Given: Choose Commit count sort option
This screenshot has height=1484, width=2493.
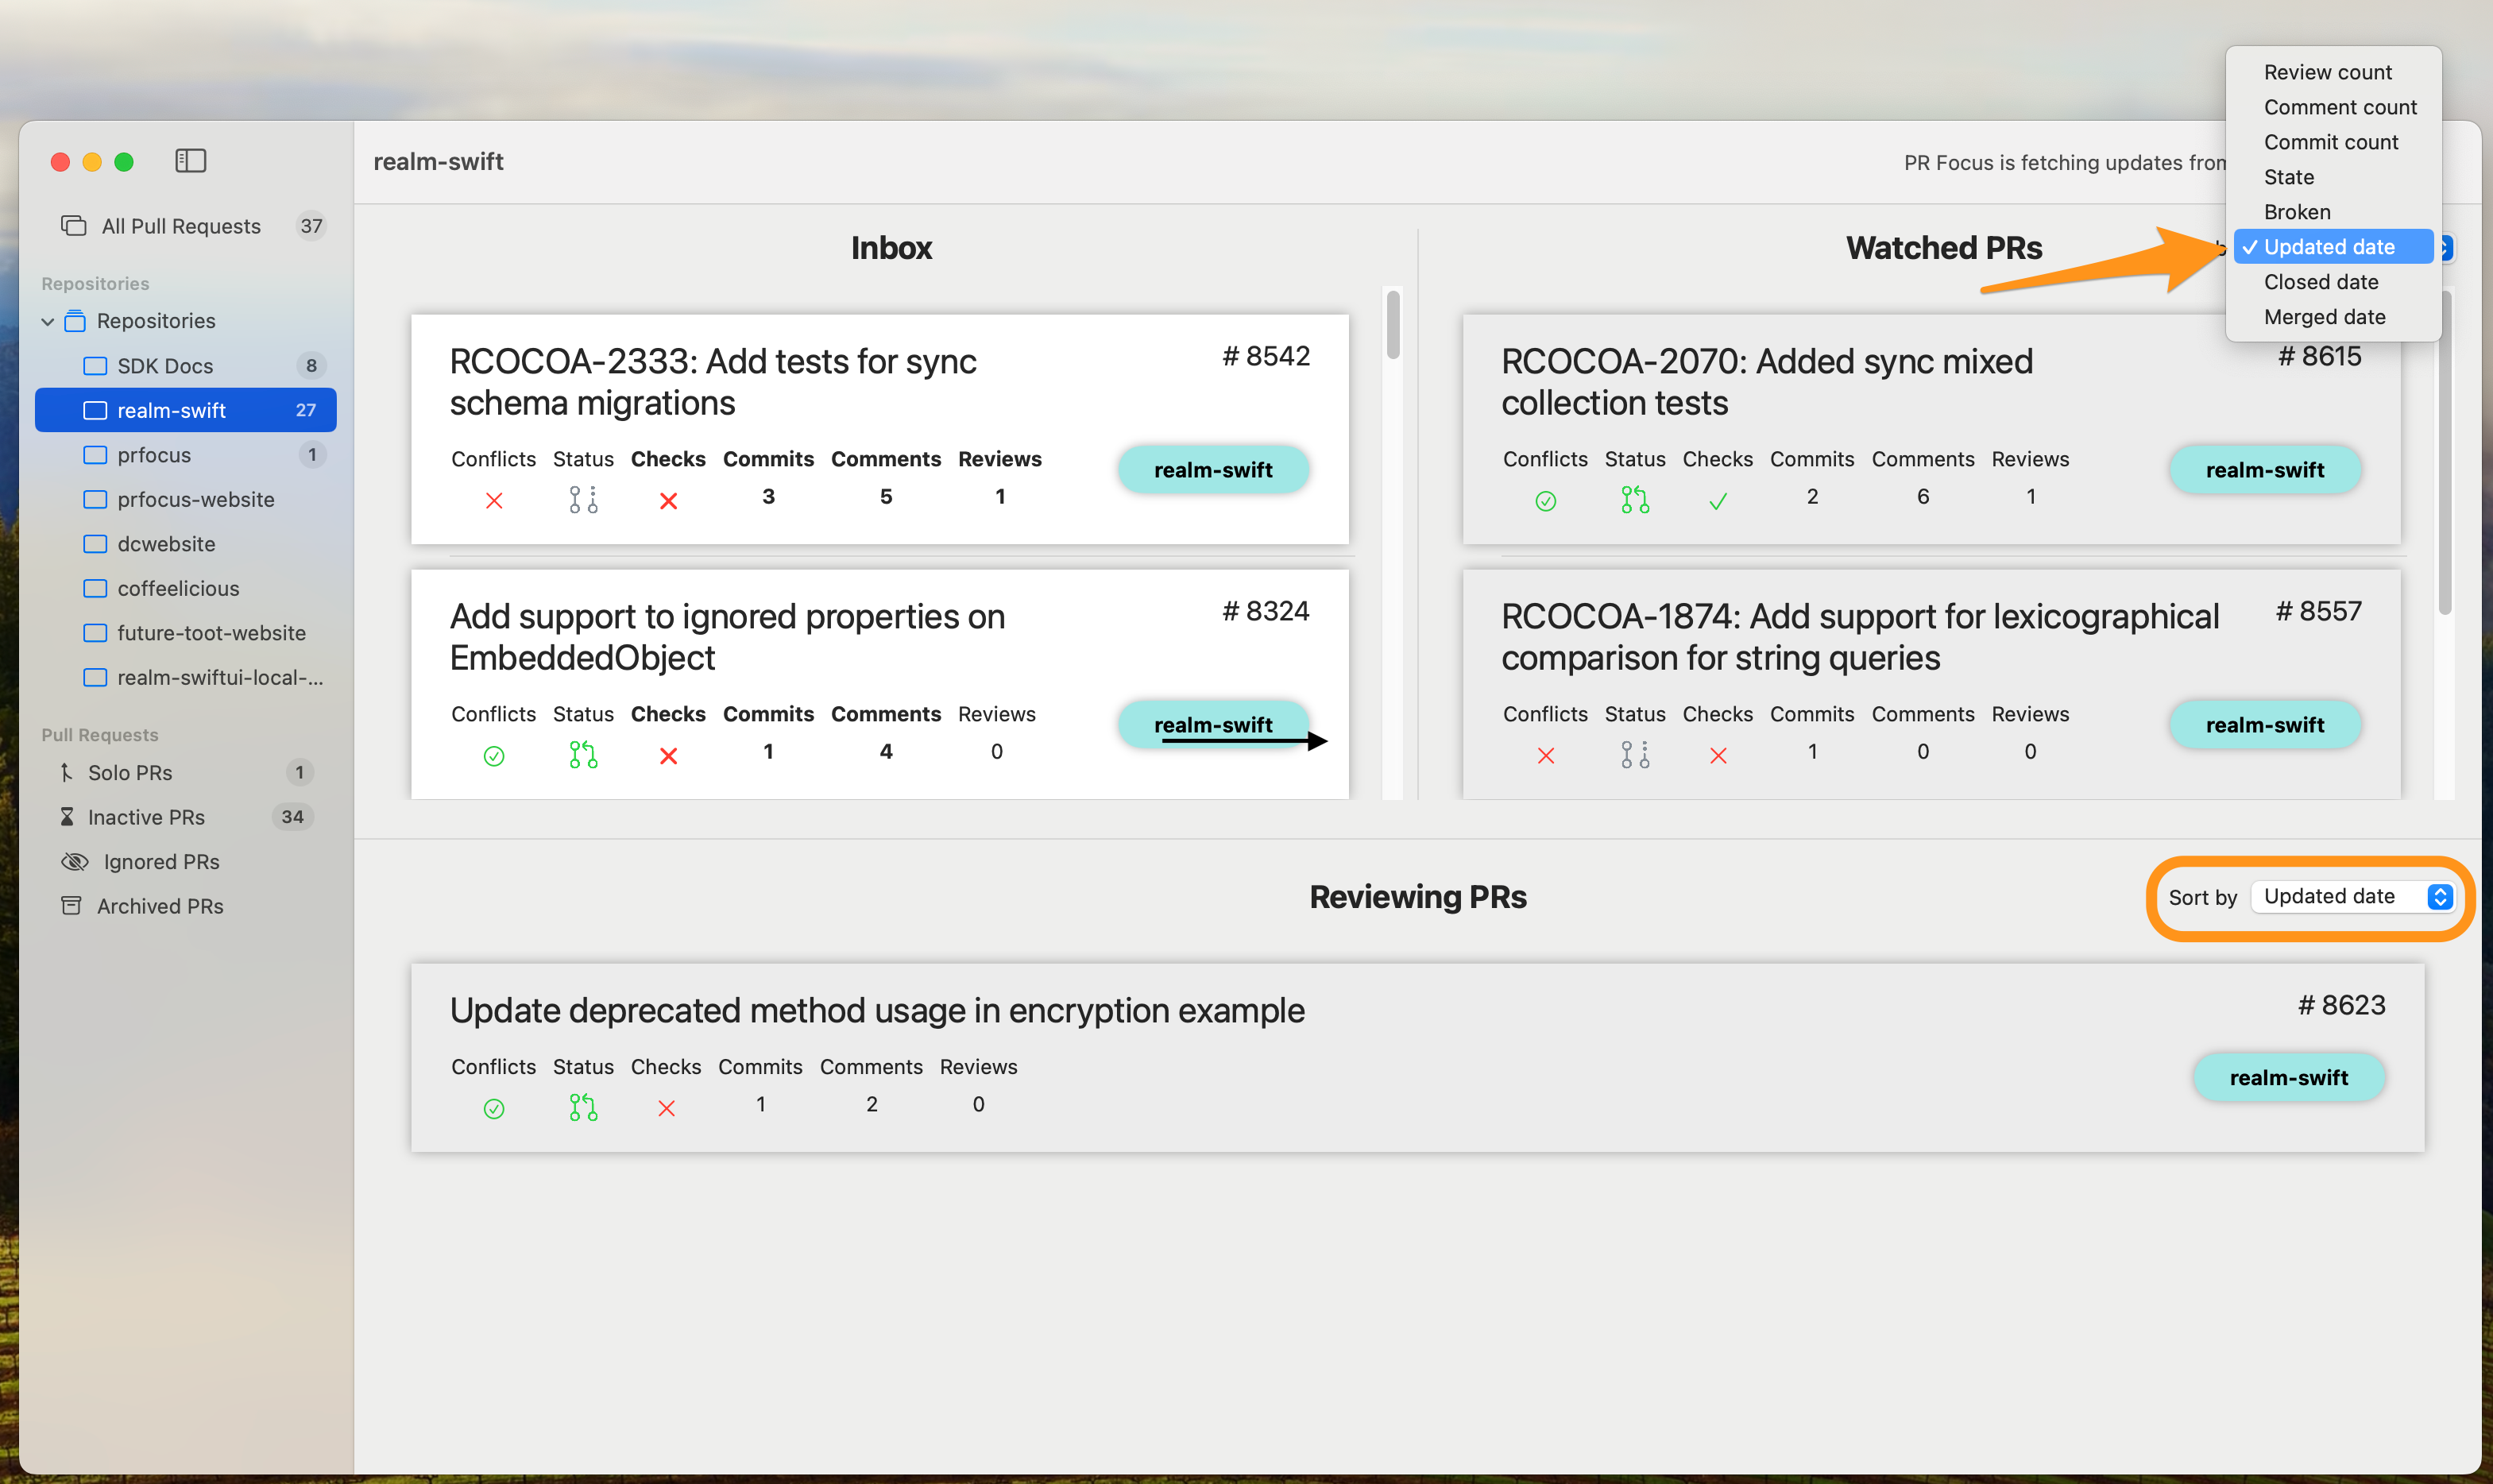Looking at the screenshot, I should [x=2333, y=142].
